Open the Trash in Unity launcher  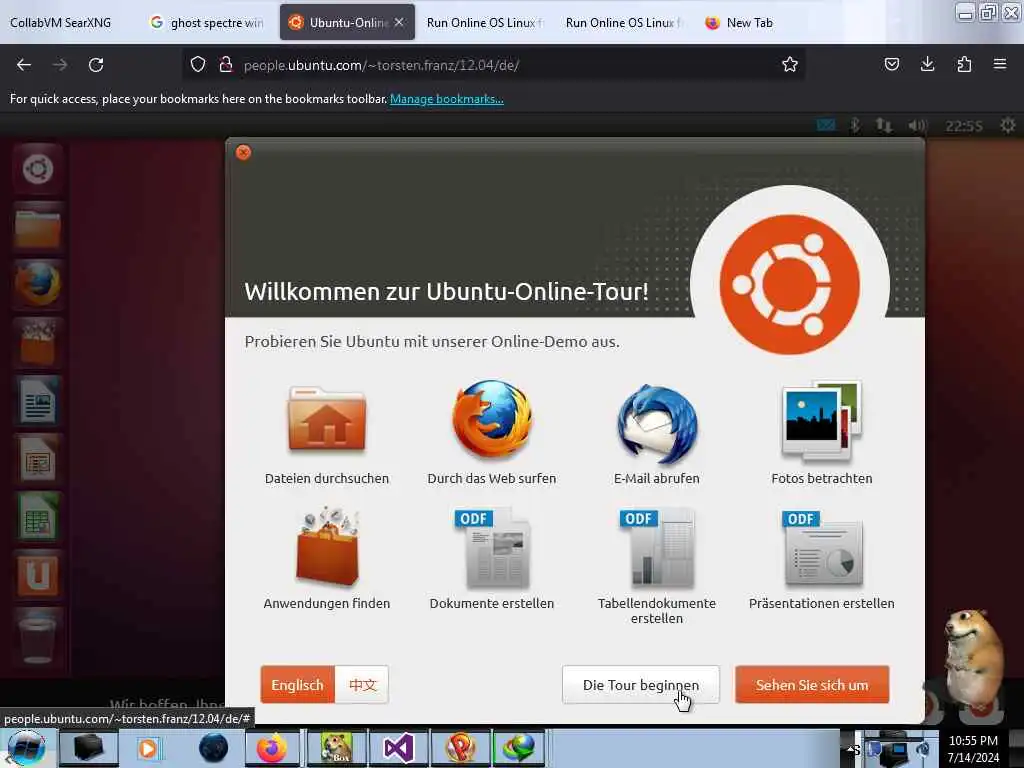click(37, 636)
